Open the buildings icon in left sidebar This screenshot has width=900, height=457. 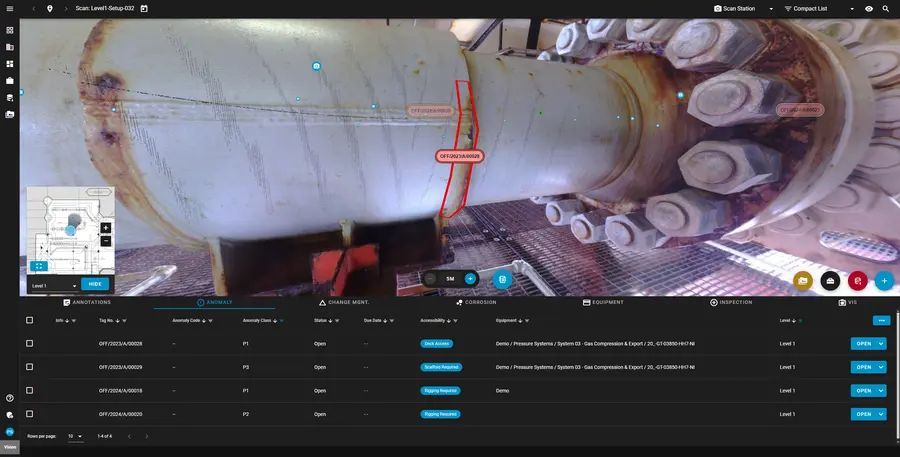pyautogui.click(x=10, y=47)
